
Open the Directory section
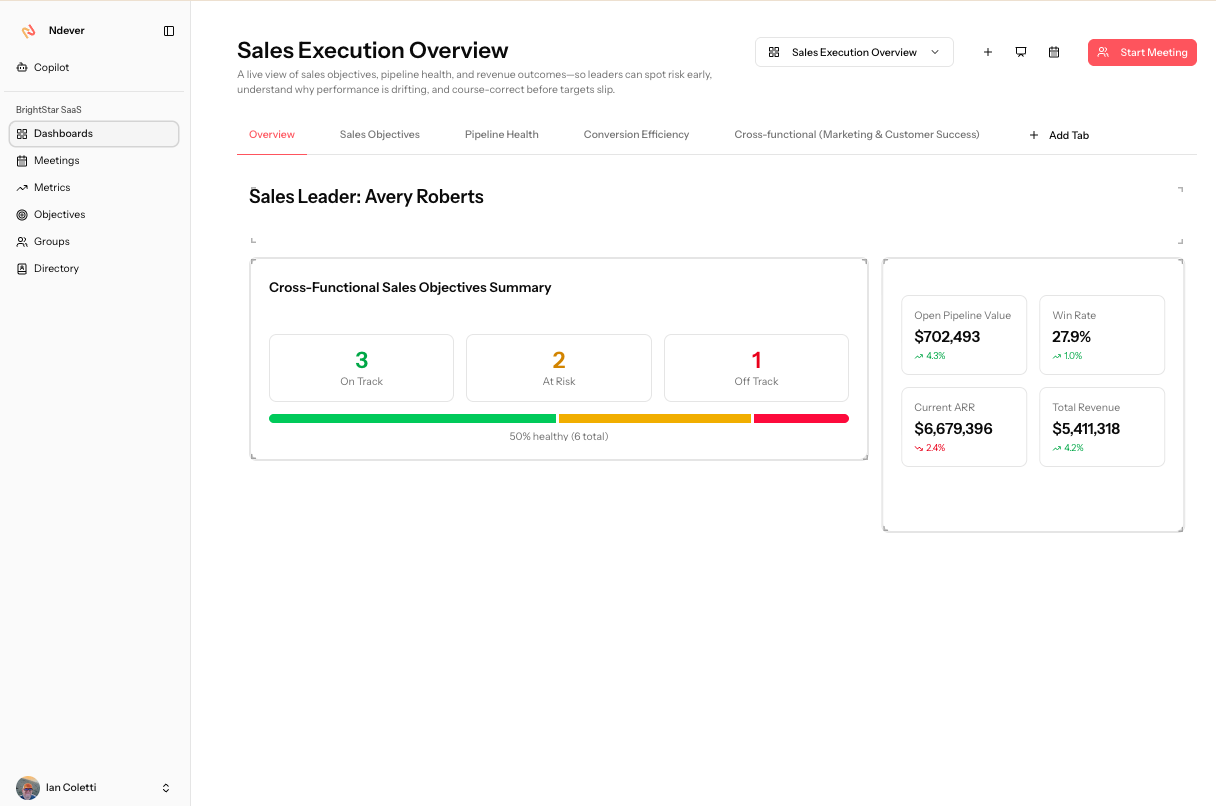click(x=58, y=268)
